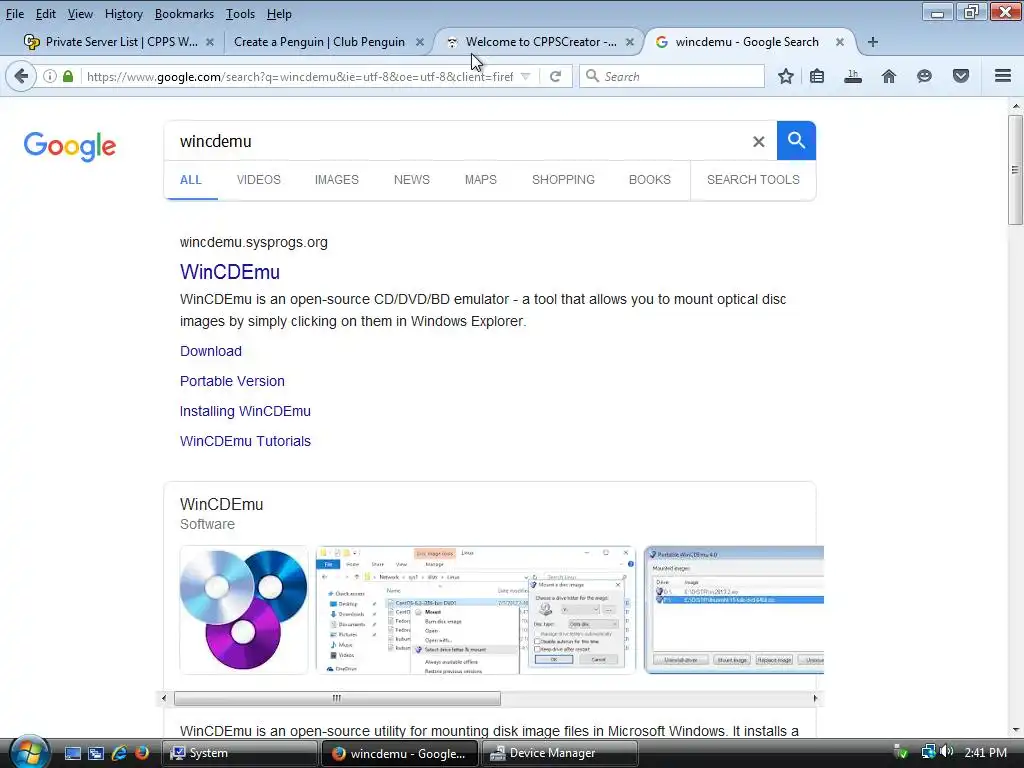Go back with the browser back arrow
The height and width of the screenshot is (768, 1024).
point(21,76)
